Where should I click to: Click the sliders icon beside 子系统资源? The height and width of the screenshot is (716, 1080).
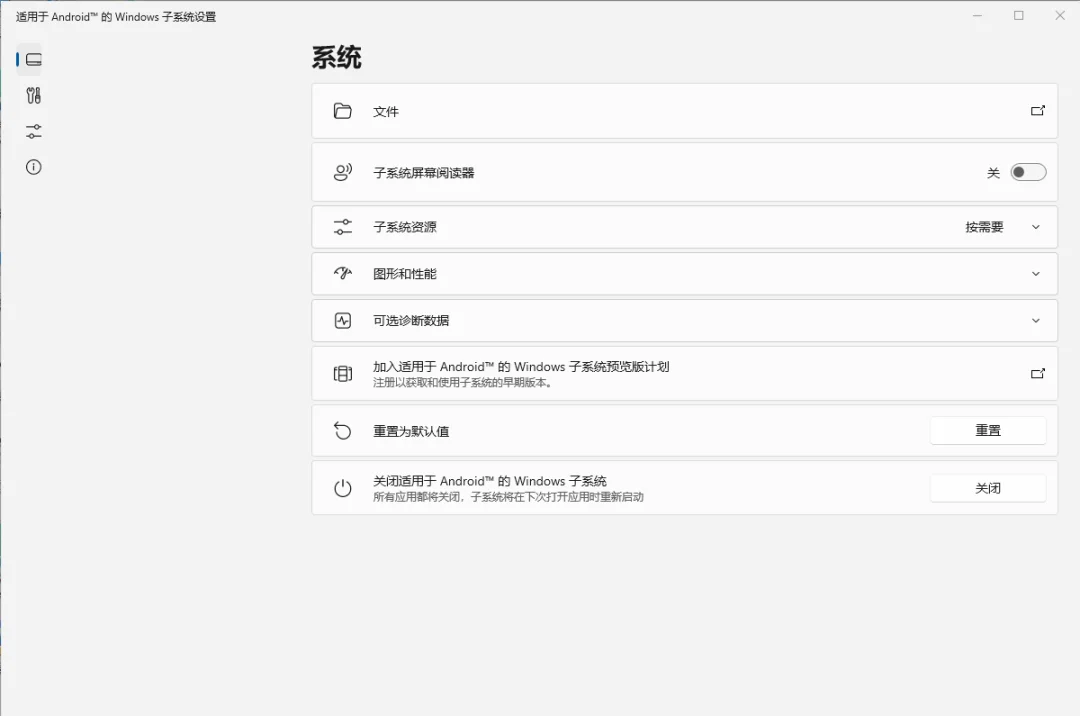[x=342, y=227]
